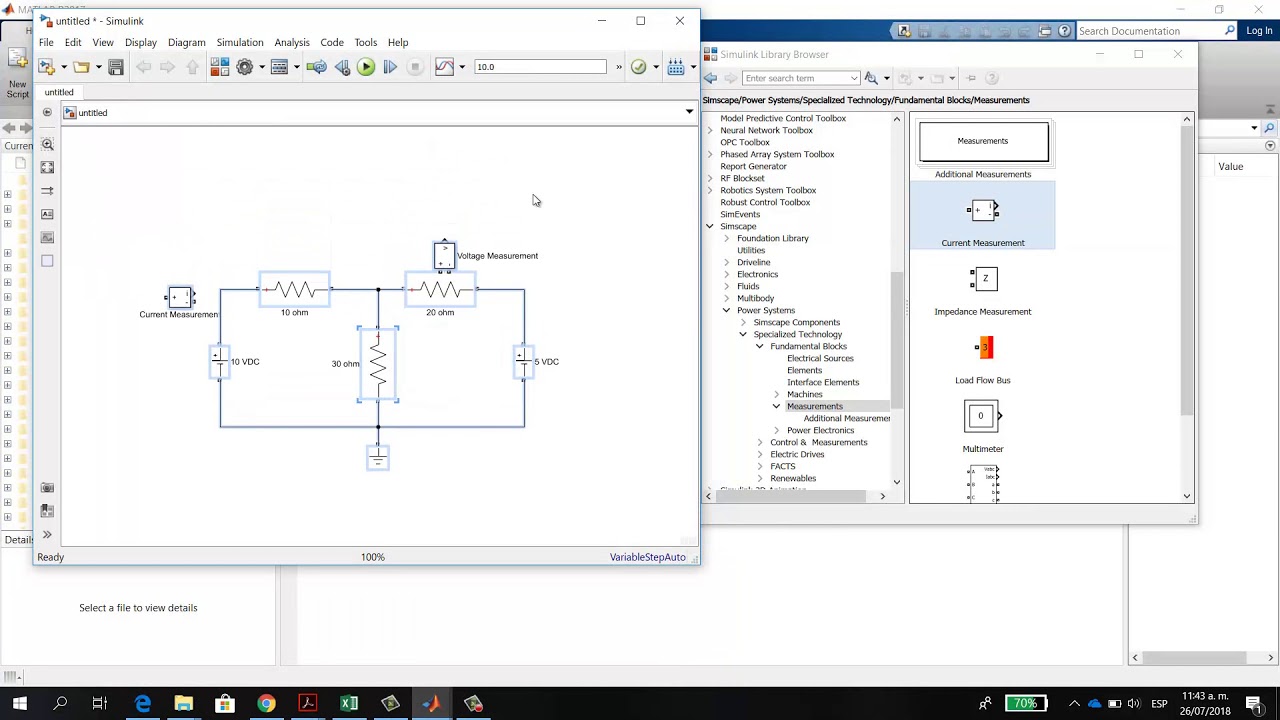Open dropdown beside Data Inspector icon
1280x720 pixels.
click(462, 67)
